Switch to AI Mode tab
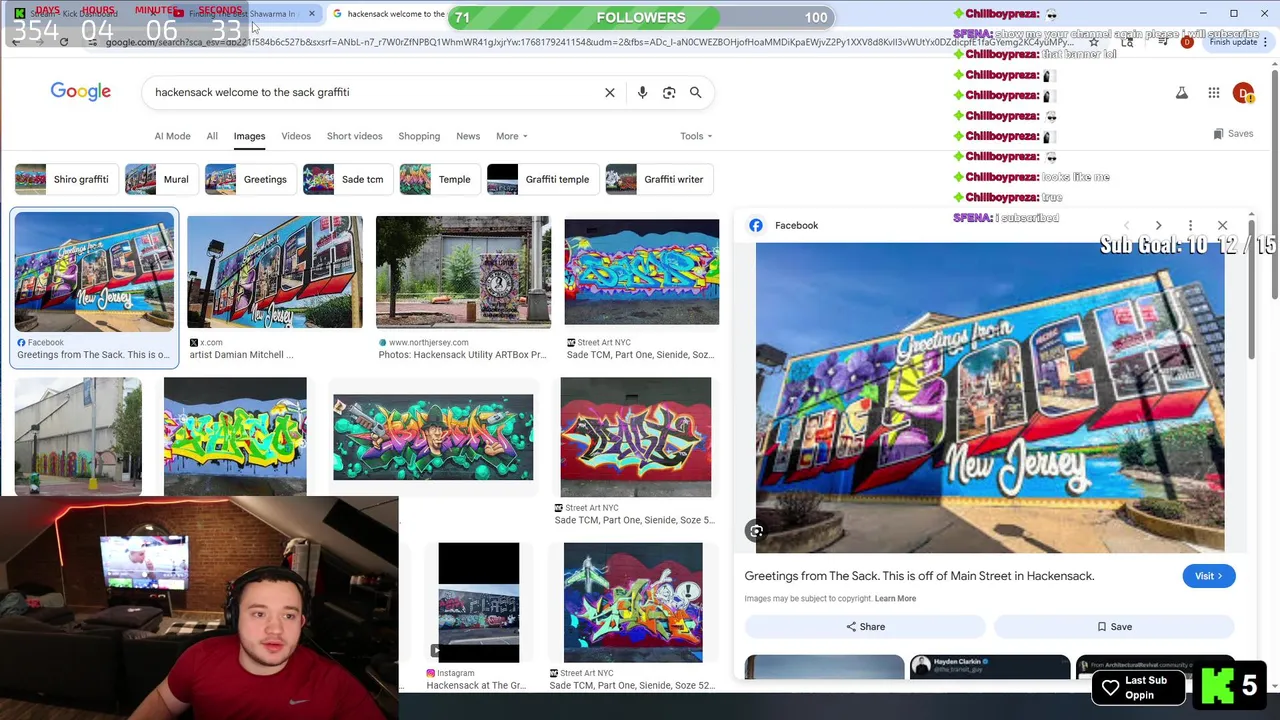 tap(172, 136)
